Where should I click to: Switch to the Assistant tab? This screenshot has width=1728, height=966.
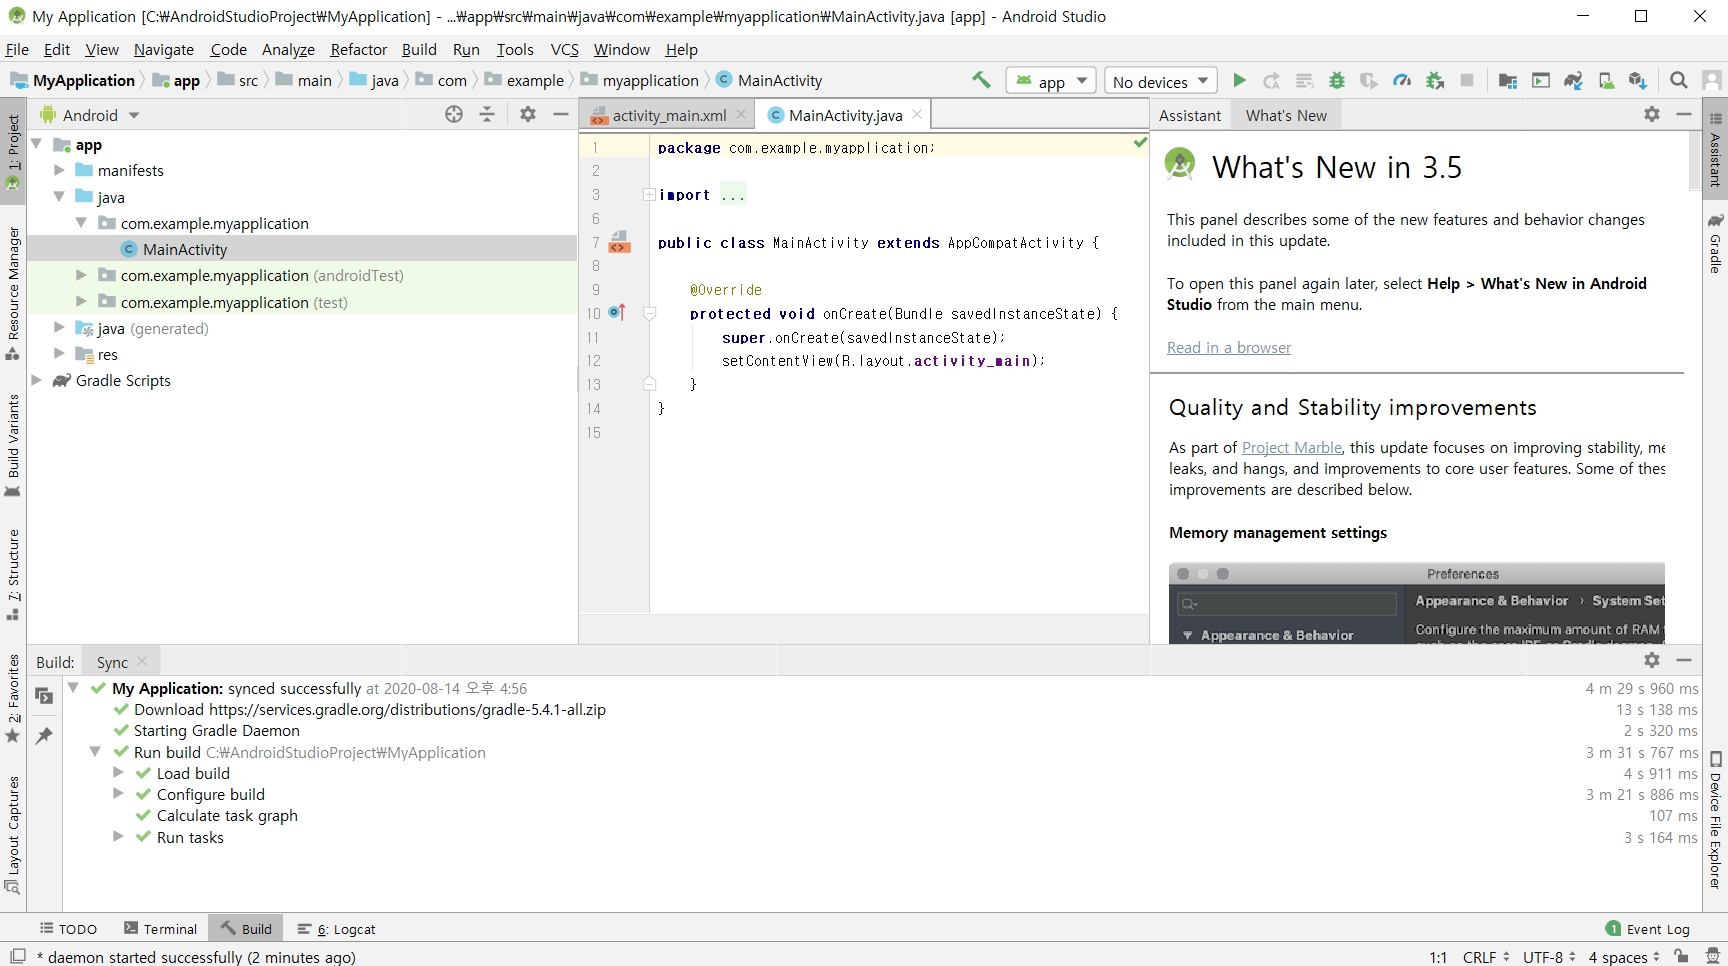point(1190,115)
